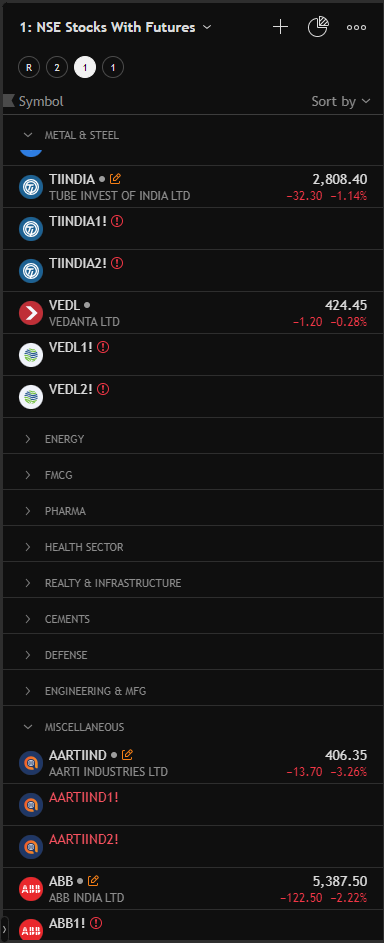
Task: Select the ABB India Ltd row
Action: click(x=193, y=889)
